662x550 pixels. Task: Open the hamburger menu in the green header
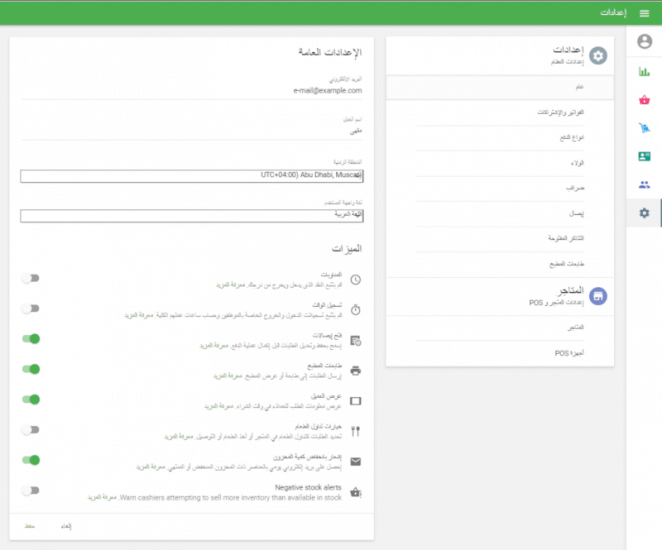click(644, 14)
